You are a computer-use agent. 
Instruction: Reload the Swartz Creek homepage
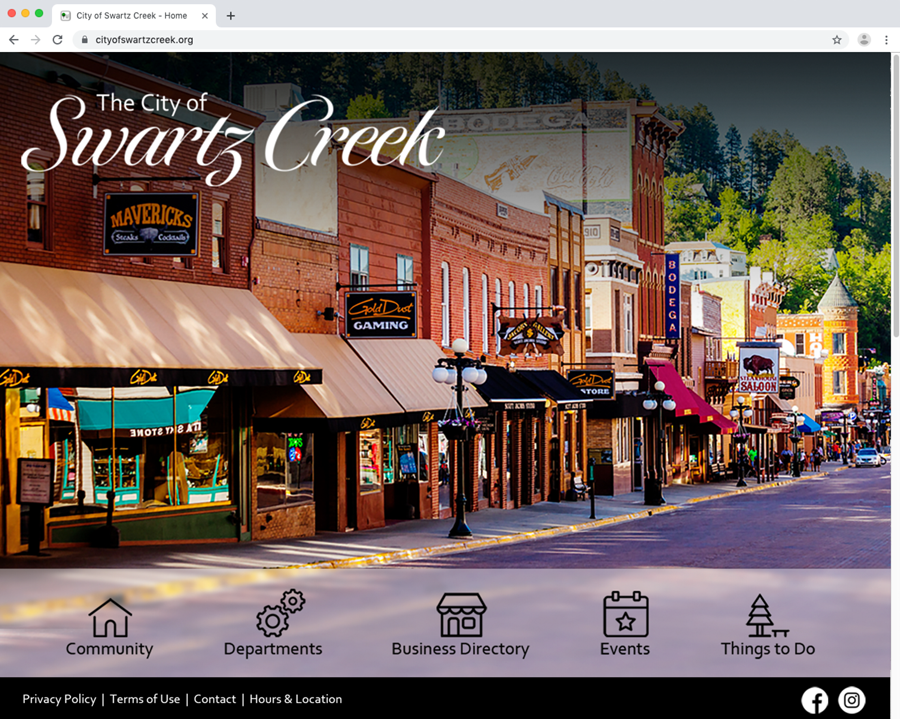coord(57,40)
